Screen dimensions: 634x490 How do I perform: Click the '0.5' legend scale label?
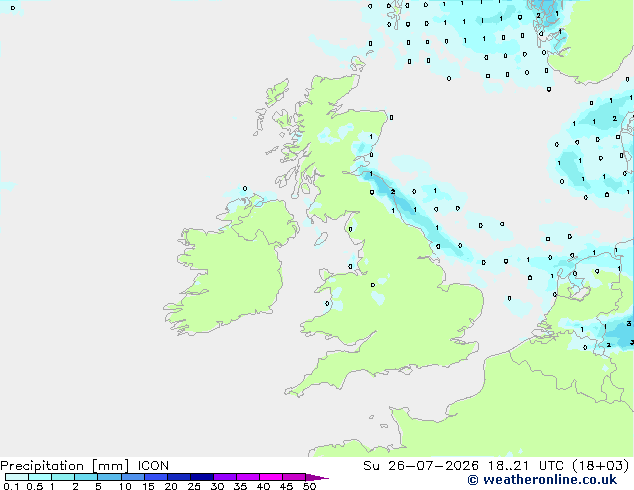tap(35, 486)
